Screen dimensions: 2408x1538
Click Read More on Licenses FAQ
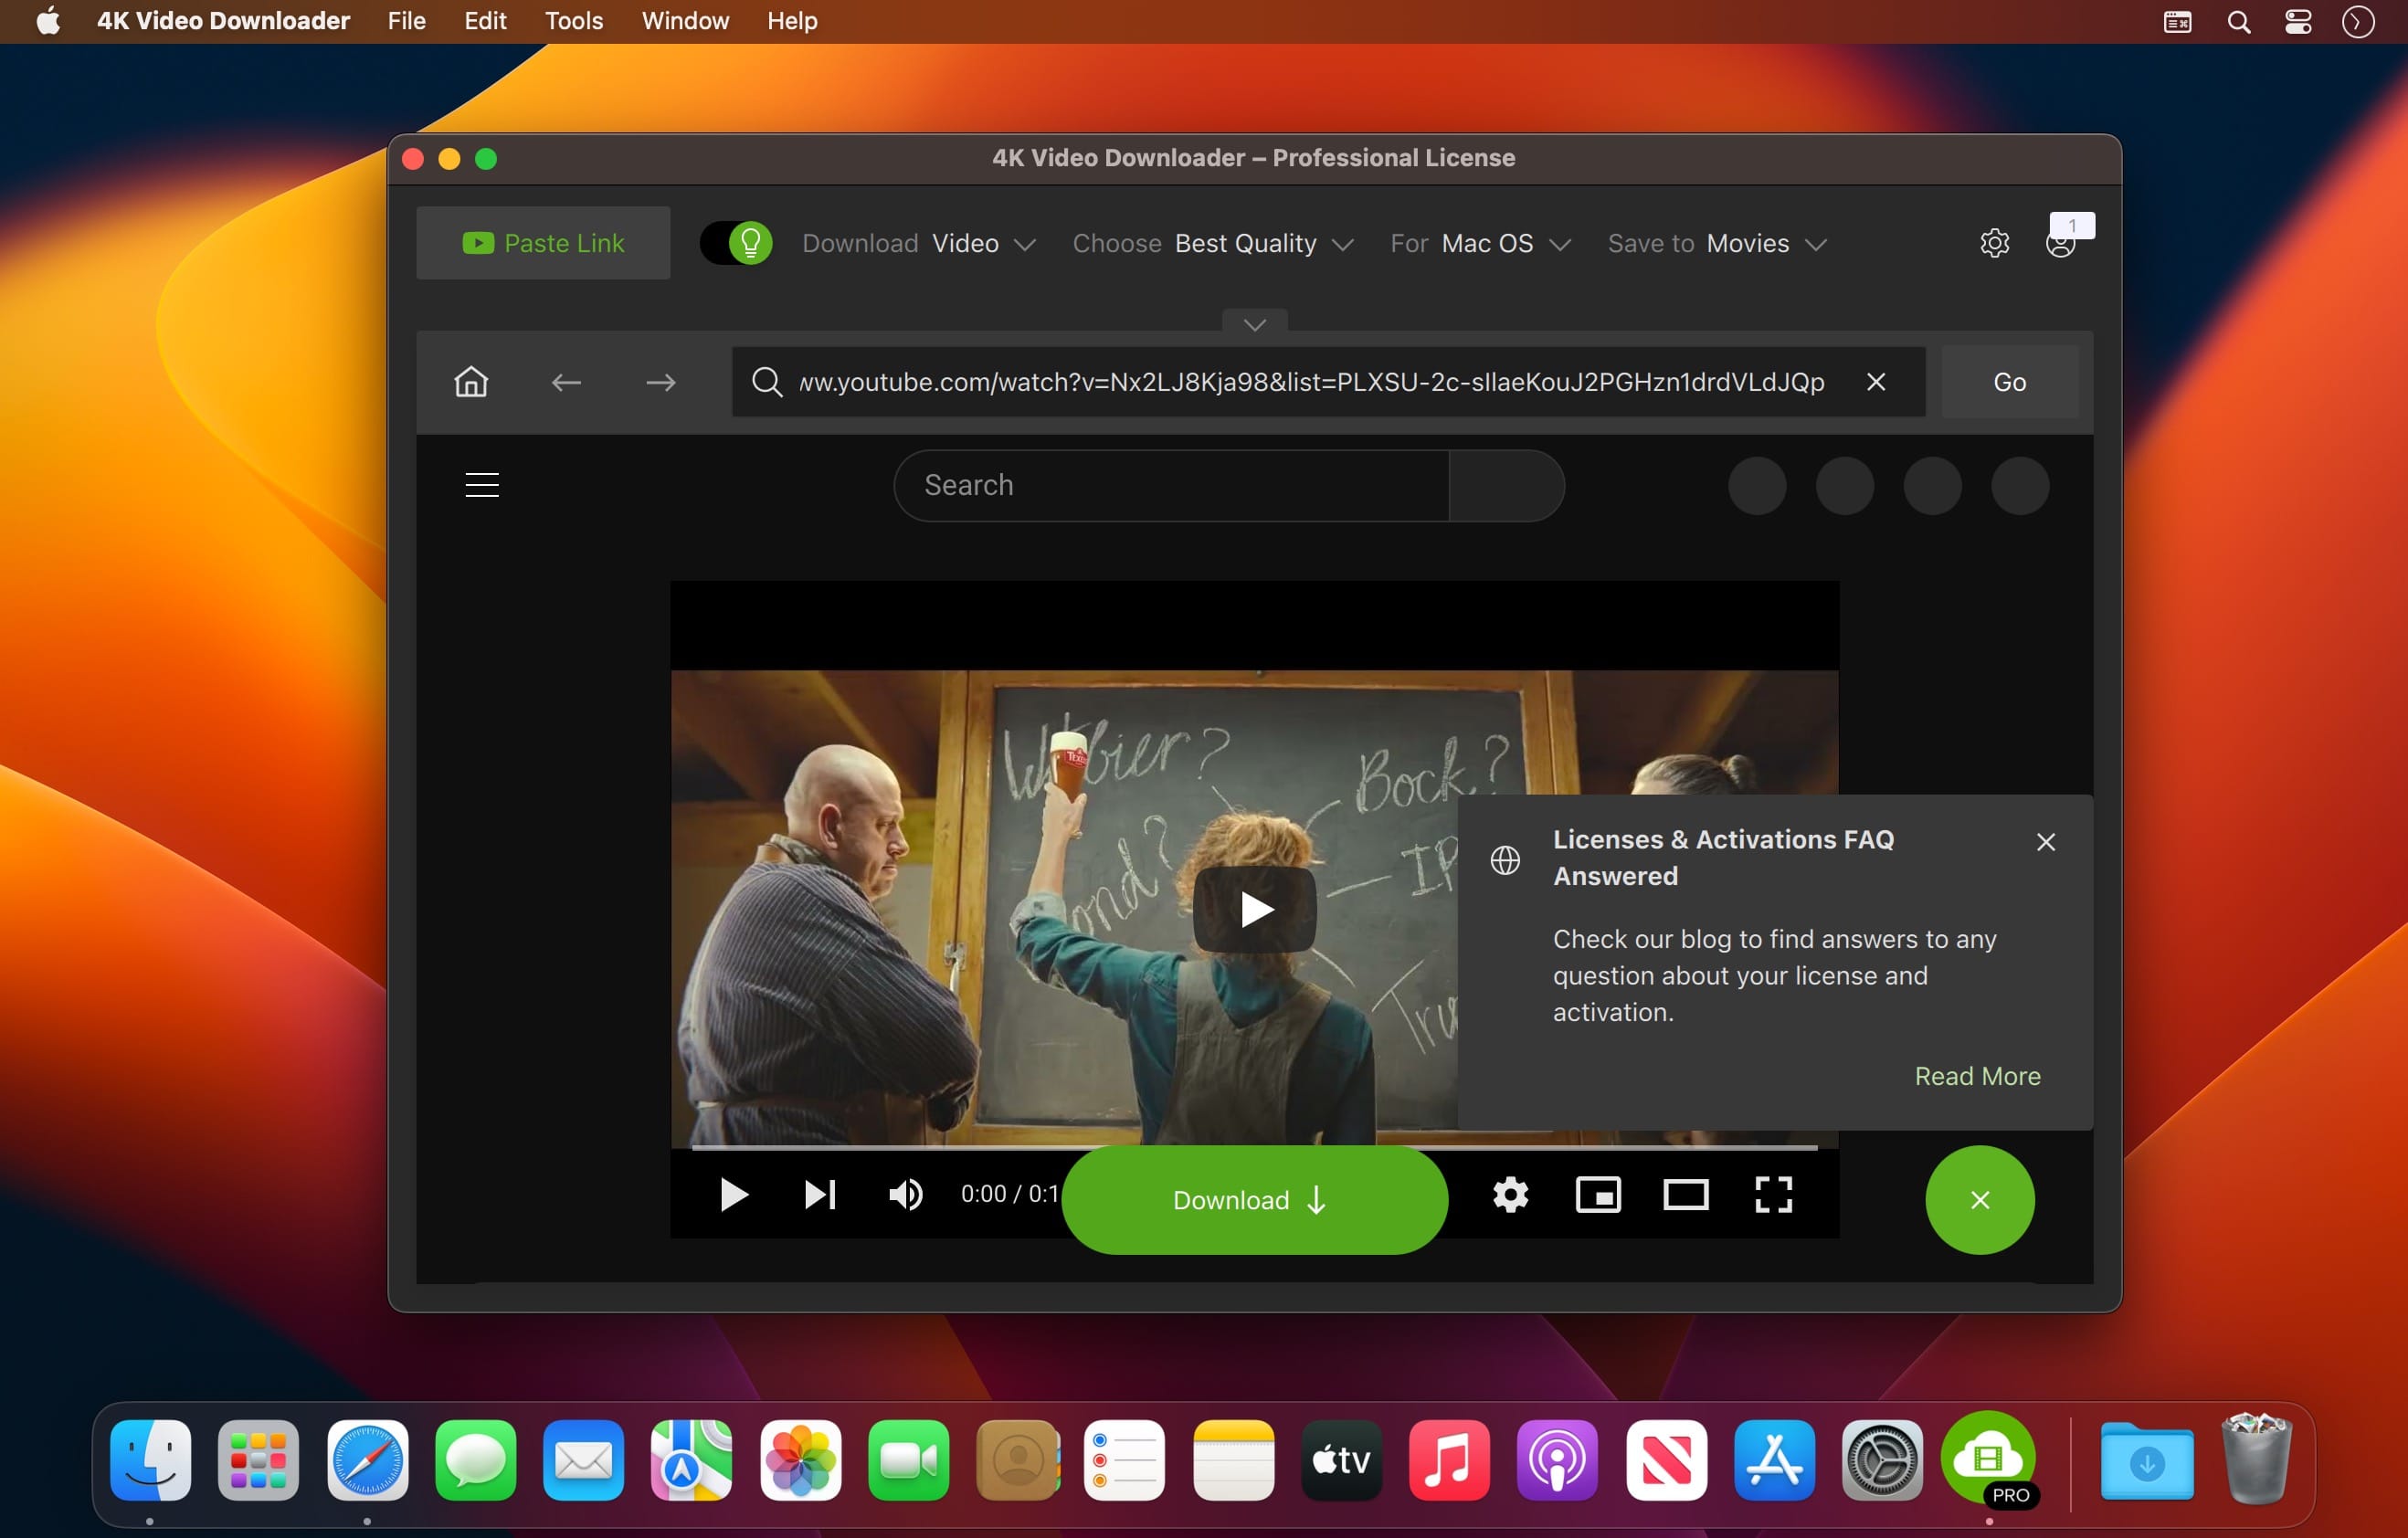point(1978,1076)
